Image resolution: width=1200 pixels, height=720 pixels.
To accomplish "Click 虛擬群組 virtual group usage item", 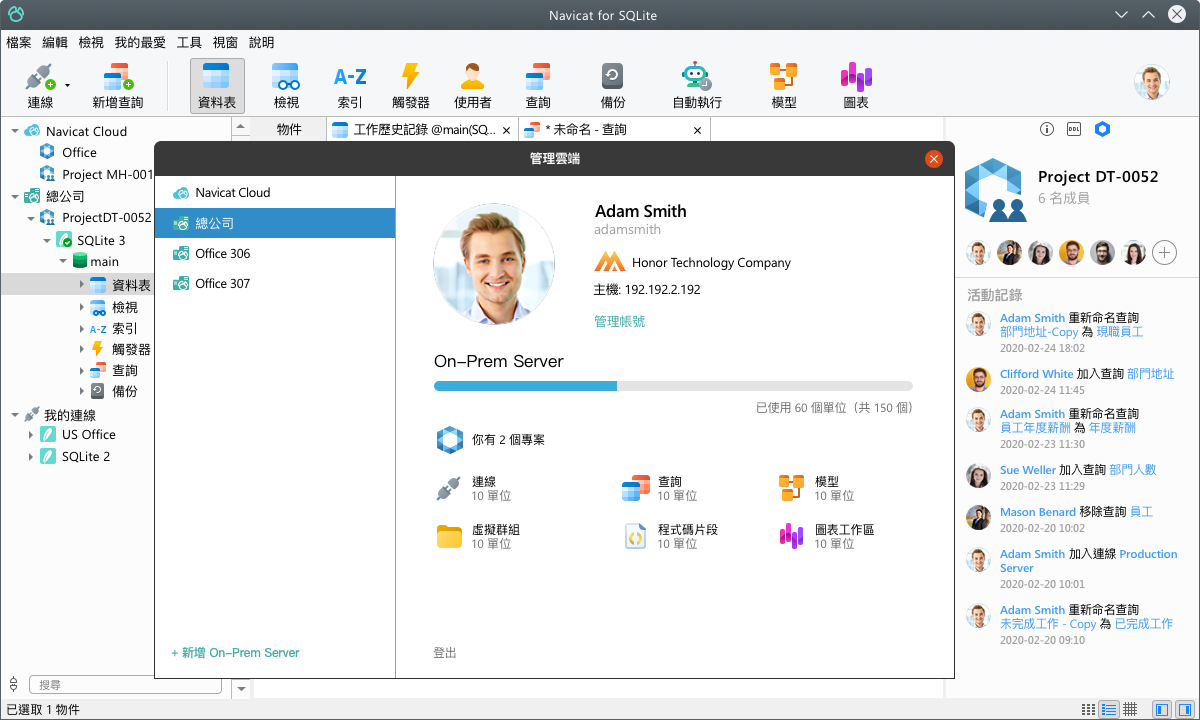I will pos(477,536).
